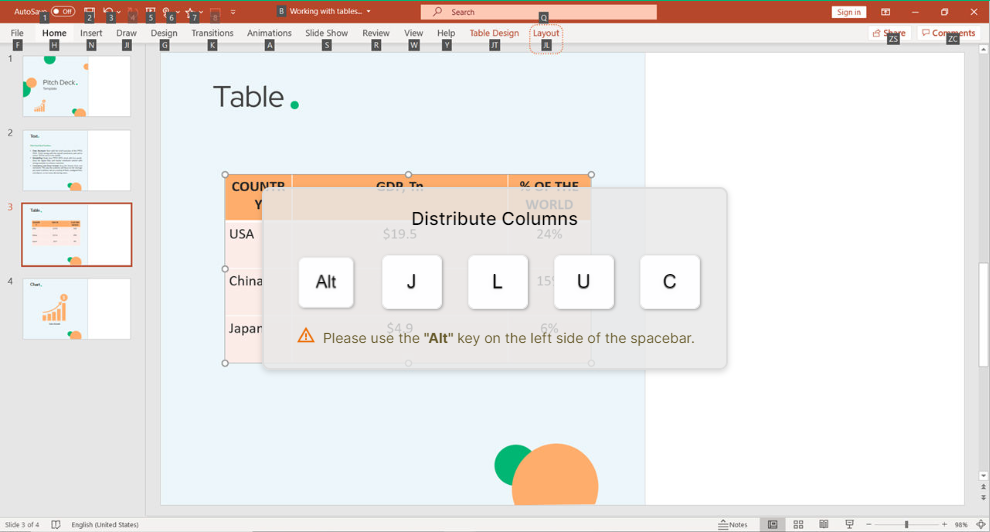
Task: Start slideshow from beginning icon in title bar
Action: pos(150,11)
